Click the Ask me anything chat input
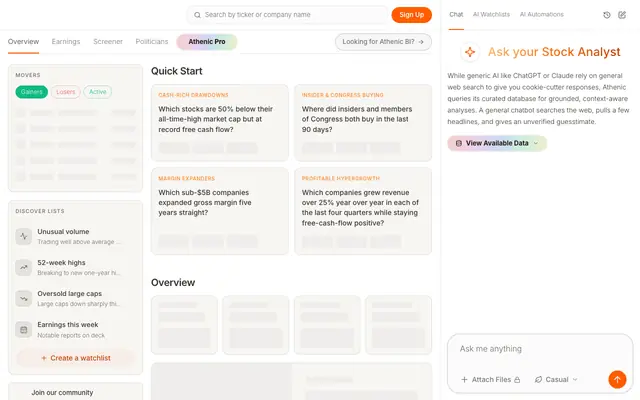Image resolution: width=640 pixels, height=400 pixels. [x=540, y=349]
